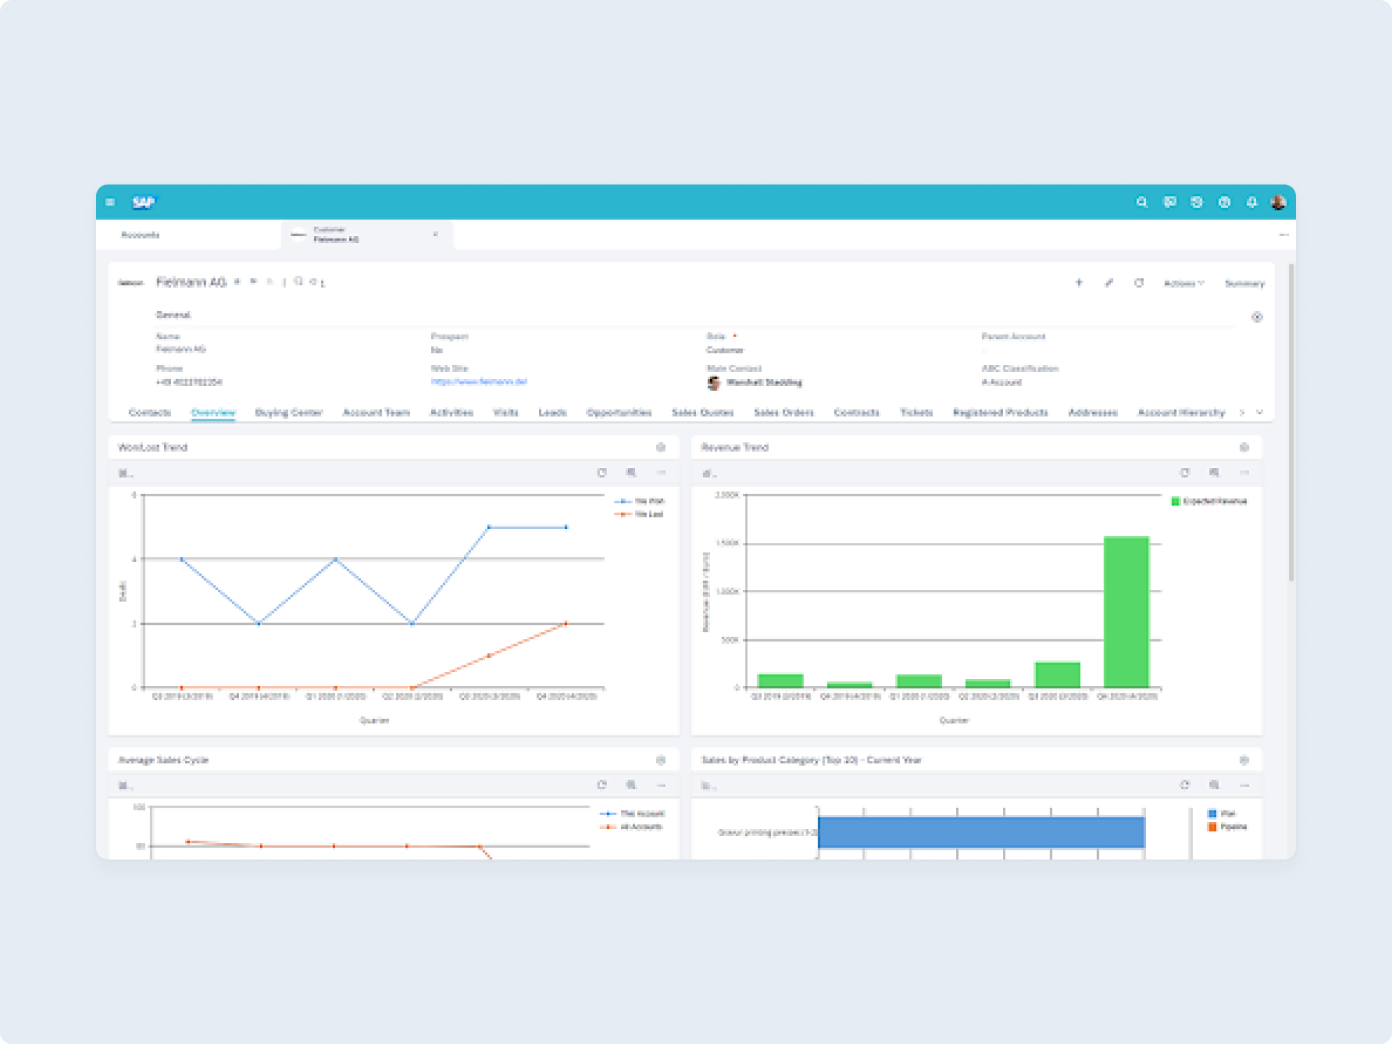This screenshot has width=1392, height=1045.
Task: Open the history clock icon in header
Action: pyautogui.click(x=1196, y=202)
